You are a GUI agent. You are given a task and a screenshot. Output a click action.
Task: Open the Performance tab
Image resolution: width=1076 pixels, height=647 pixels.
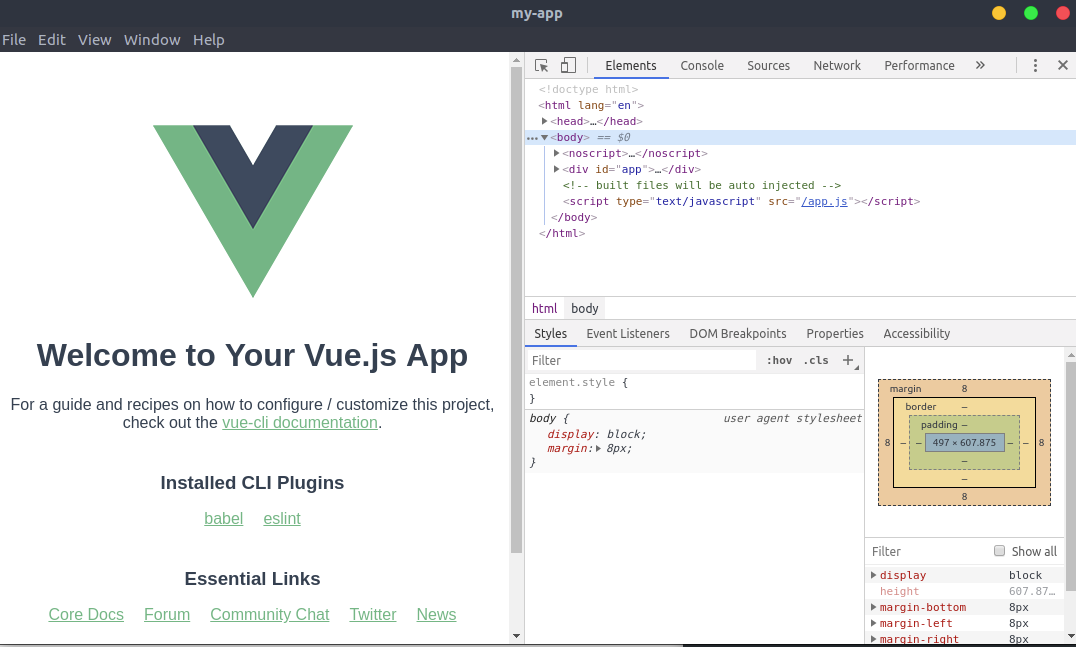coord(919,65)
